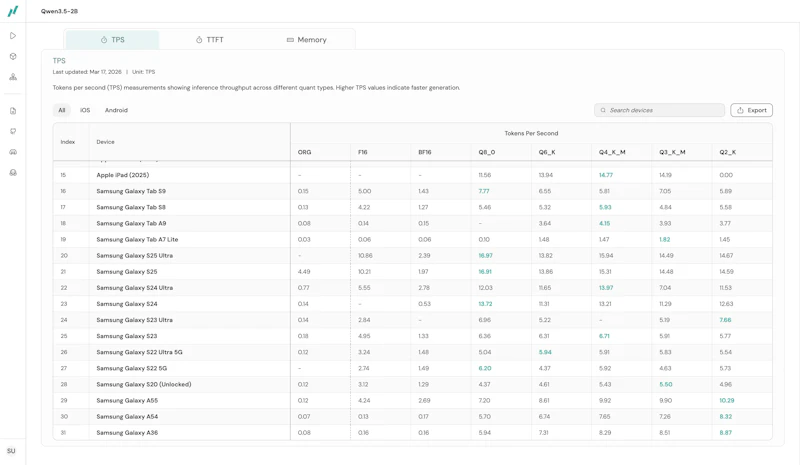Click the SU user avatar
This screenshot has height=465, width=800.
[11, 451]
